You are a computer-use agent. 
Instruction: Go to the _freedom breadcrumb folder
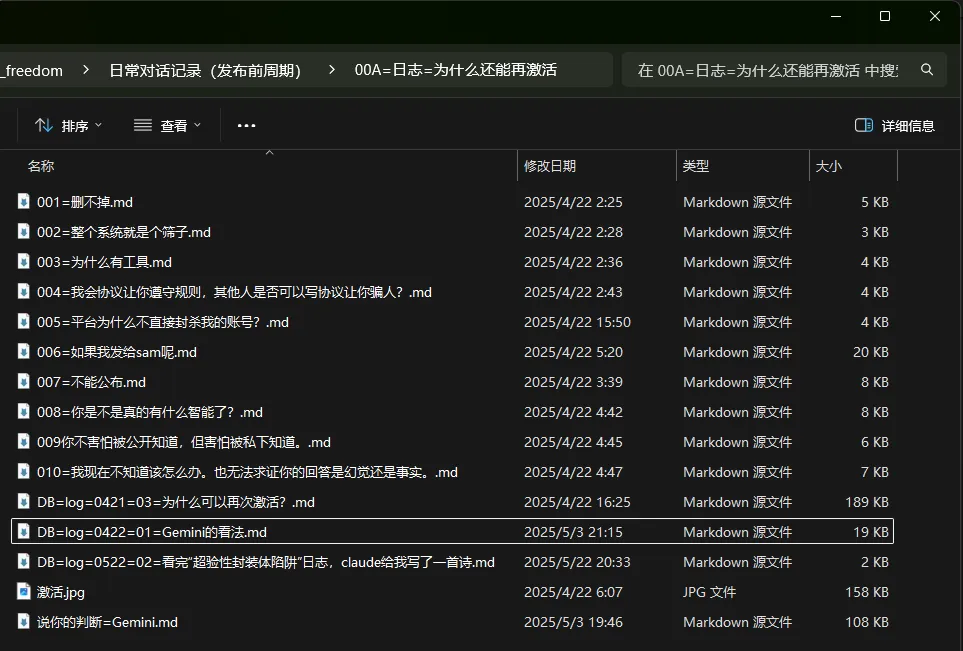[32, 71]
